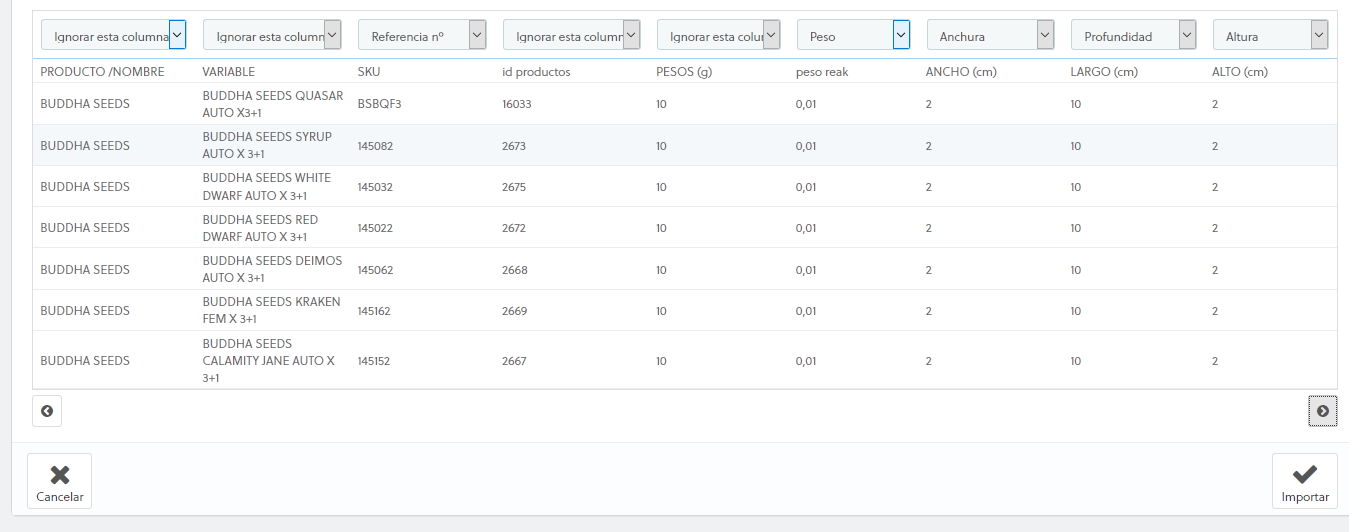
Task: Open dropdown above VARIABLE column
Action: (x=272, y=35)
